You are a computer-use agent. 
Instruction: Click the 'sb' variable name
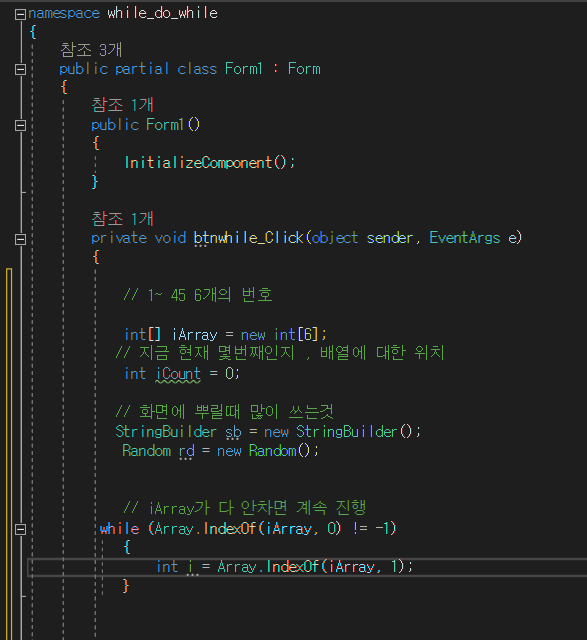233,432
